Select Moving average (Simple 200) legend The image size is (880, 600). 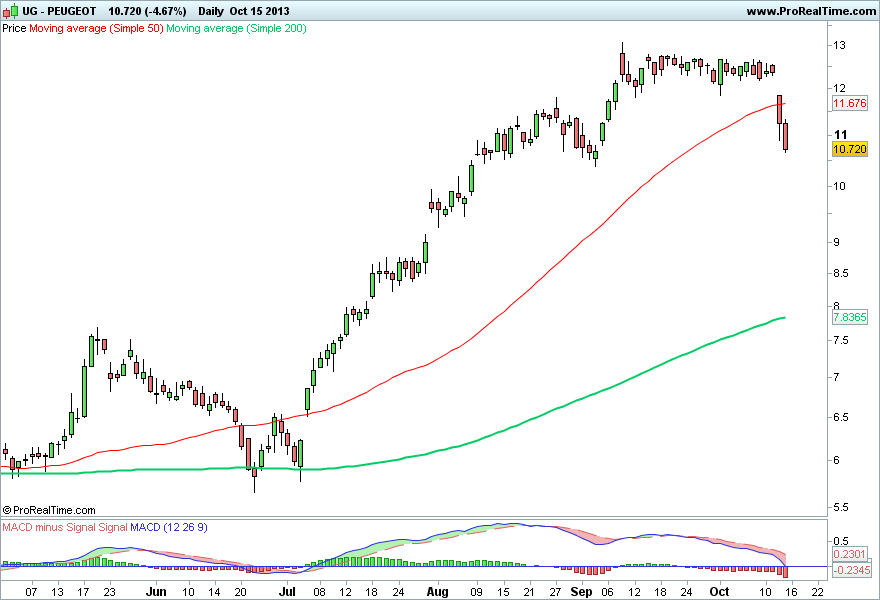(236, 28)
